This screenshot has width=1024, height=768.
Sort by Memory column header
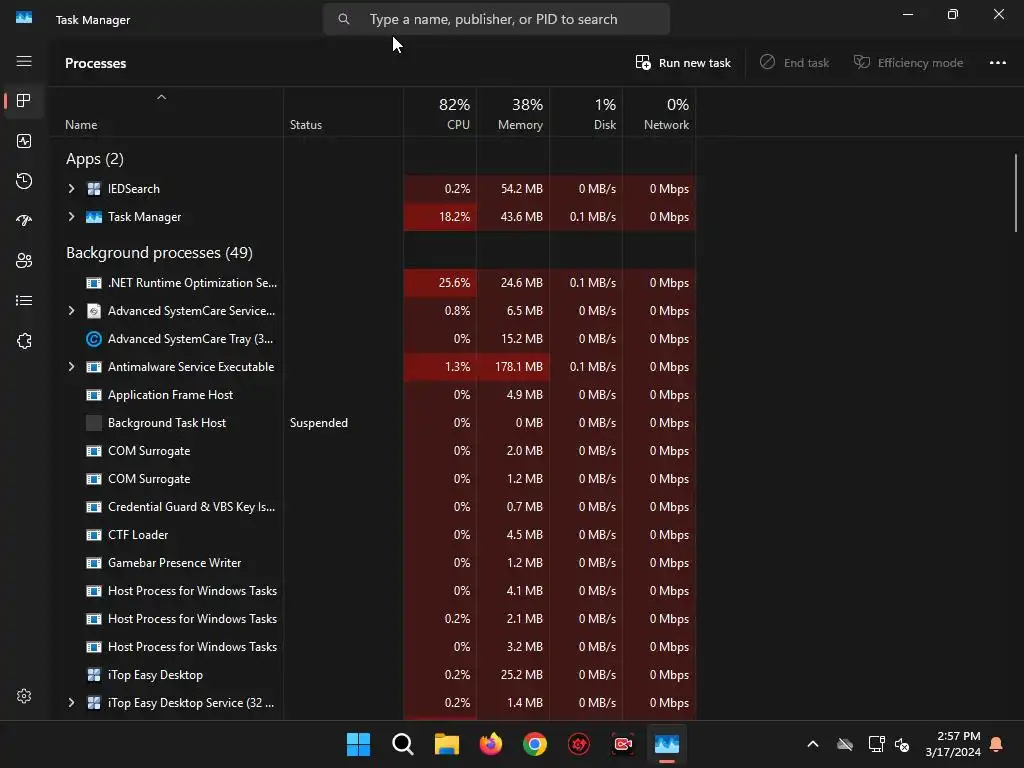click(x=513, y=113)
